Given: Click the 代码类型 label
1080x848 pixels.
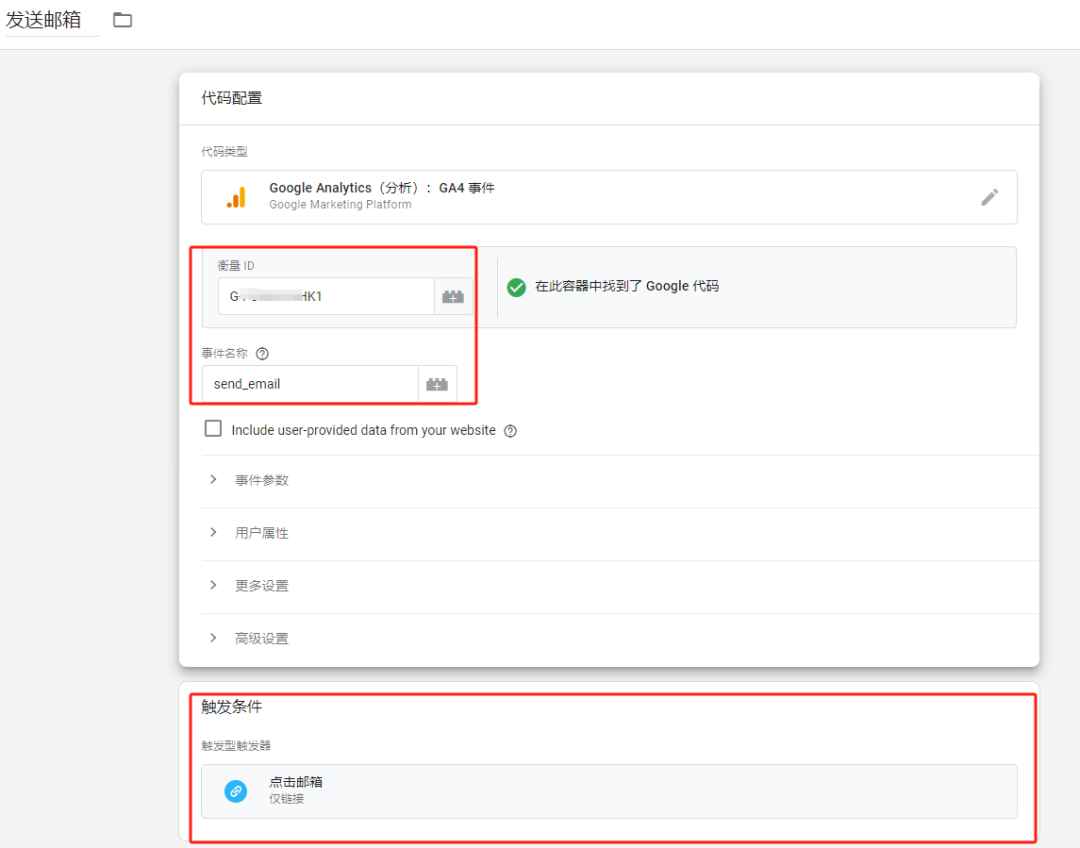Looking at the screenshot, I should click(224, 152).
